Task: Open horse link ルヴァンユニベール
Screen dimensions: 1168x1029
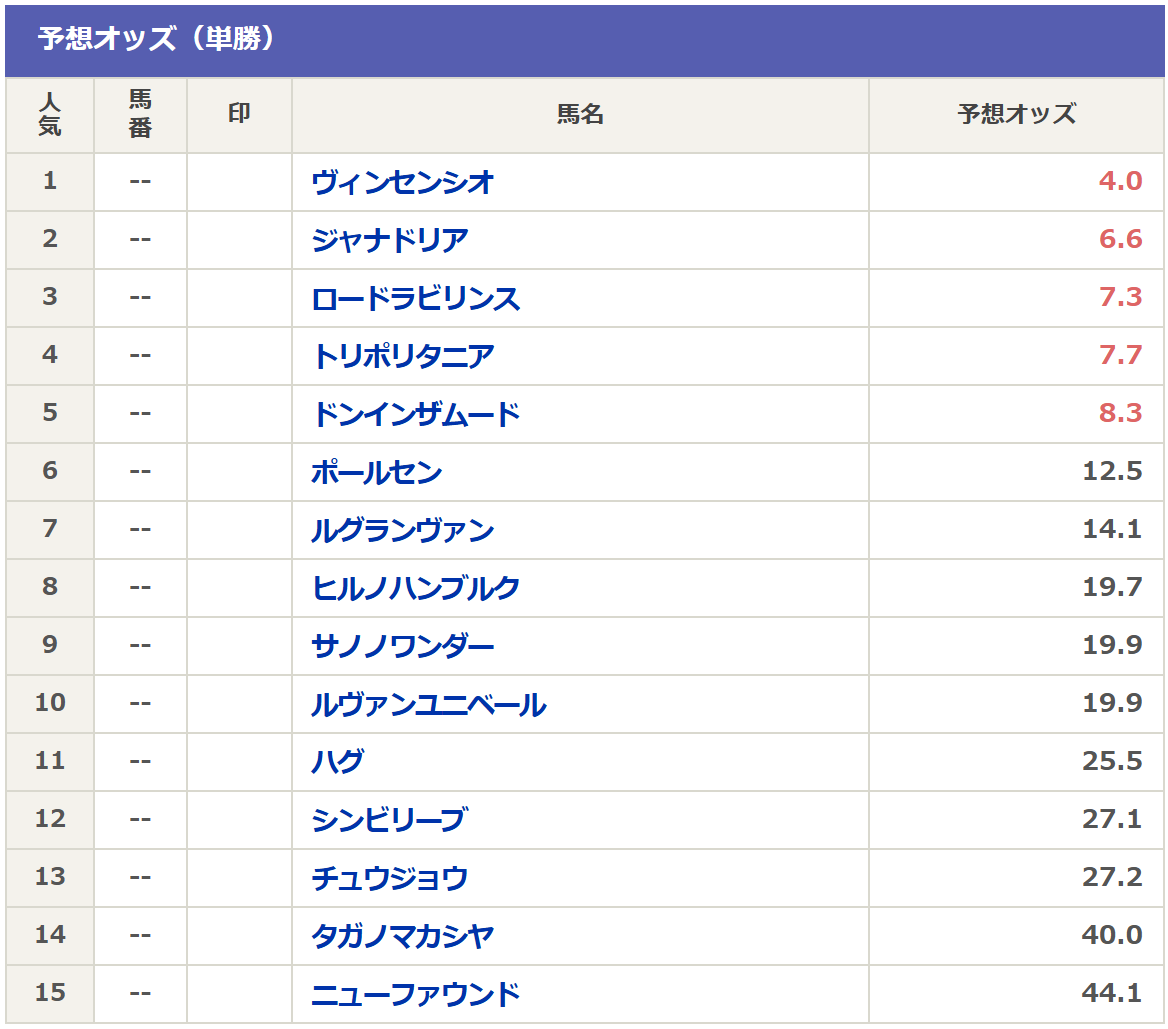Action: [x=428, y=704]
